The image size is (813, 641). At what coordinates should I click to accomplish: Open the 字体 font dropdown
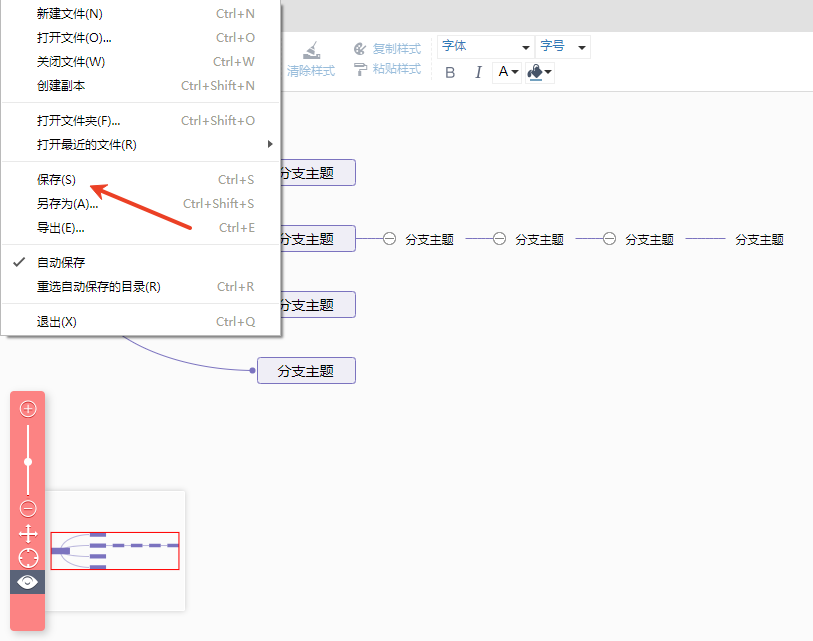(486, 47)
